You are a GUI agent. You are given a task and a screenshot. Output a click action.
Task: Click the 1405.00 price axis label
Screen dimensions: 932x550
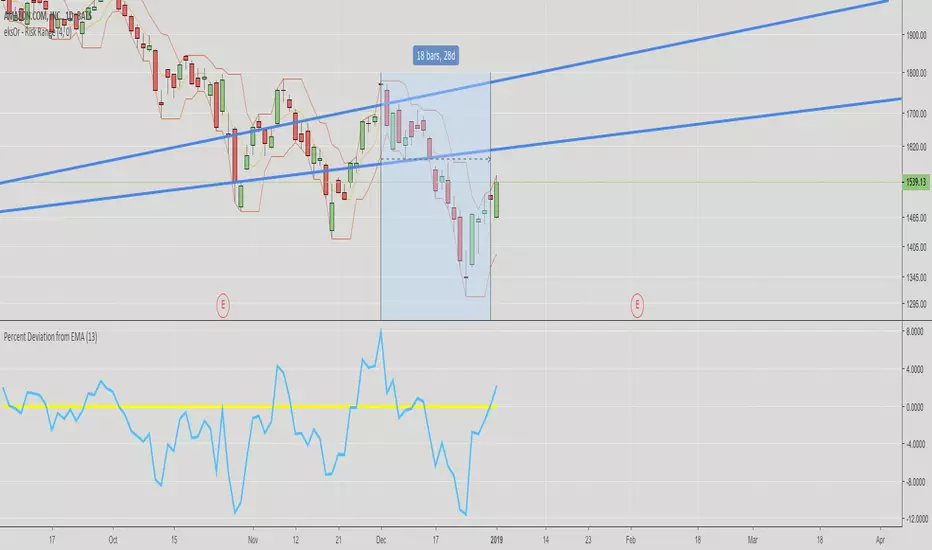pyautogui.click(x=916, y=247)
